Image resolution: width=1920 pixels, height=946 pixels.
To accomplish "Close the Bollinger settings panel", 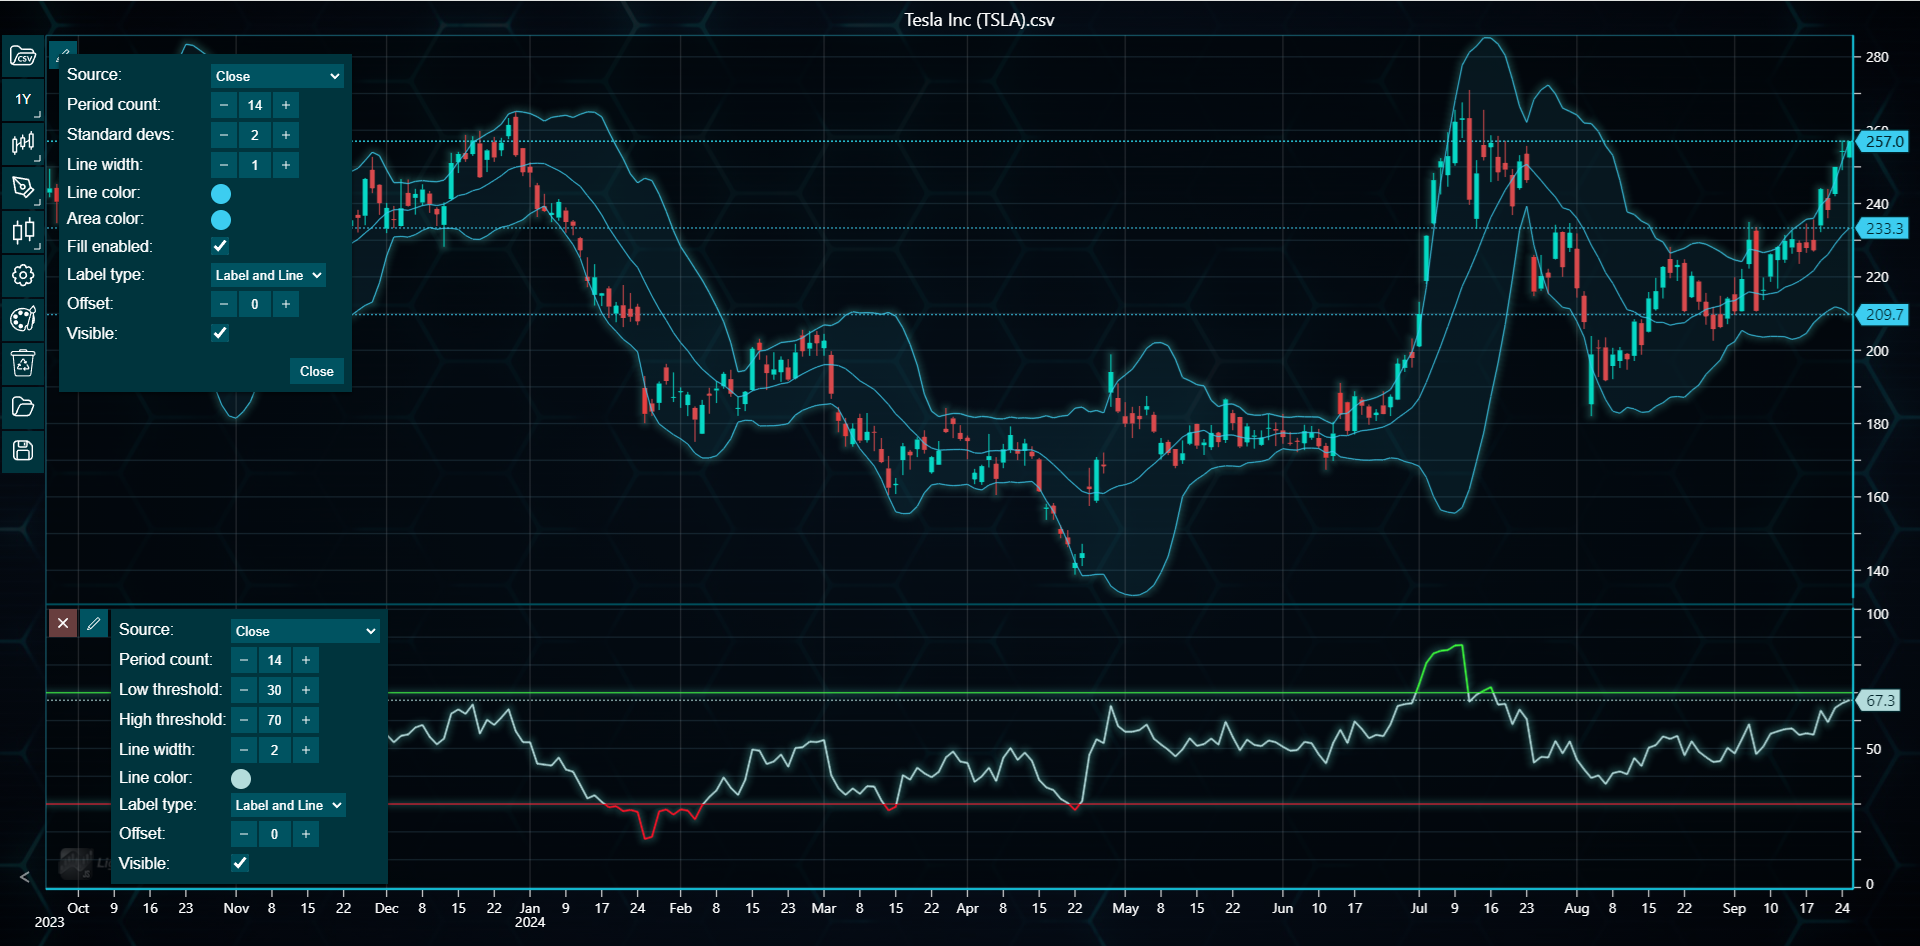I will click(317, 371).
